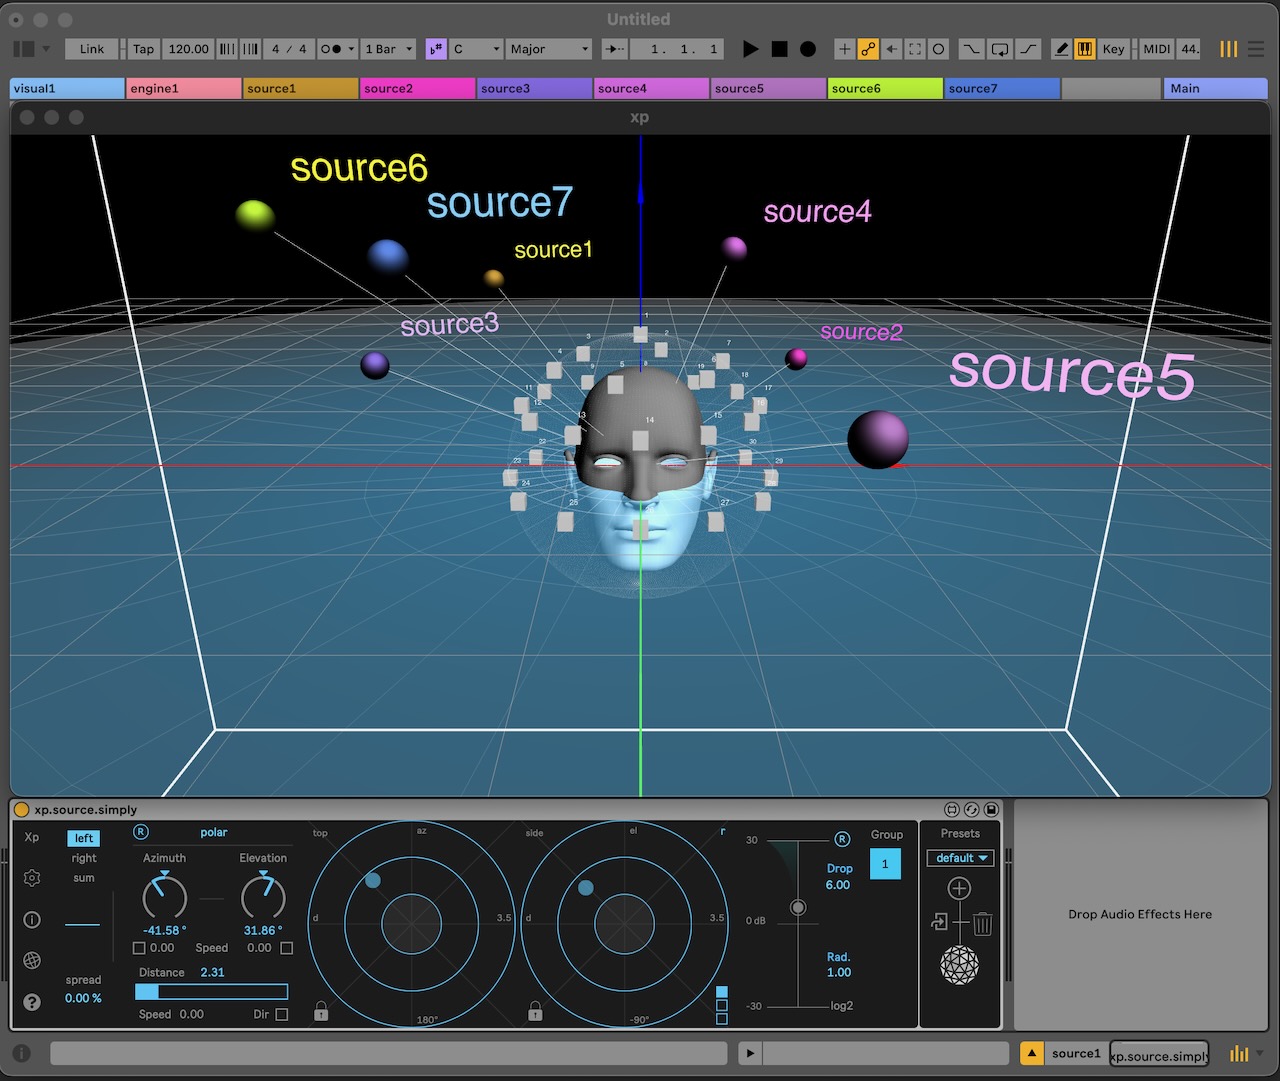Select the source4 track tab
This screenshot has height=1081, width=1280.
(651, 89)
